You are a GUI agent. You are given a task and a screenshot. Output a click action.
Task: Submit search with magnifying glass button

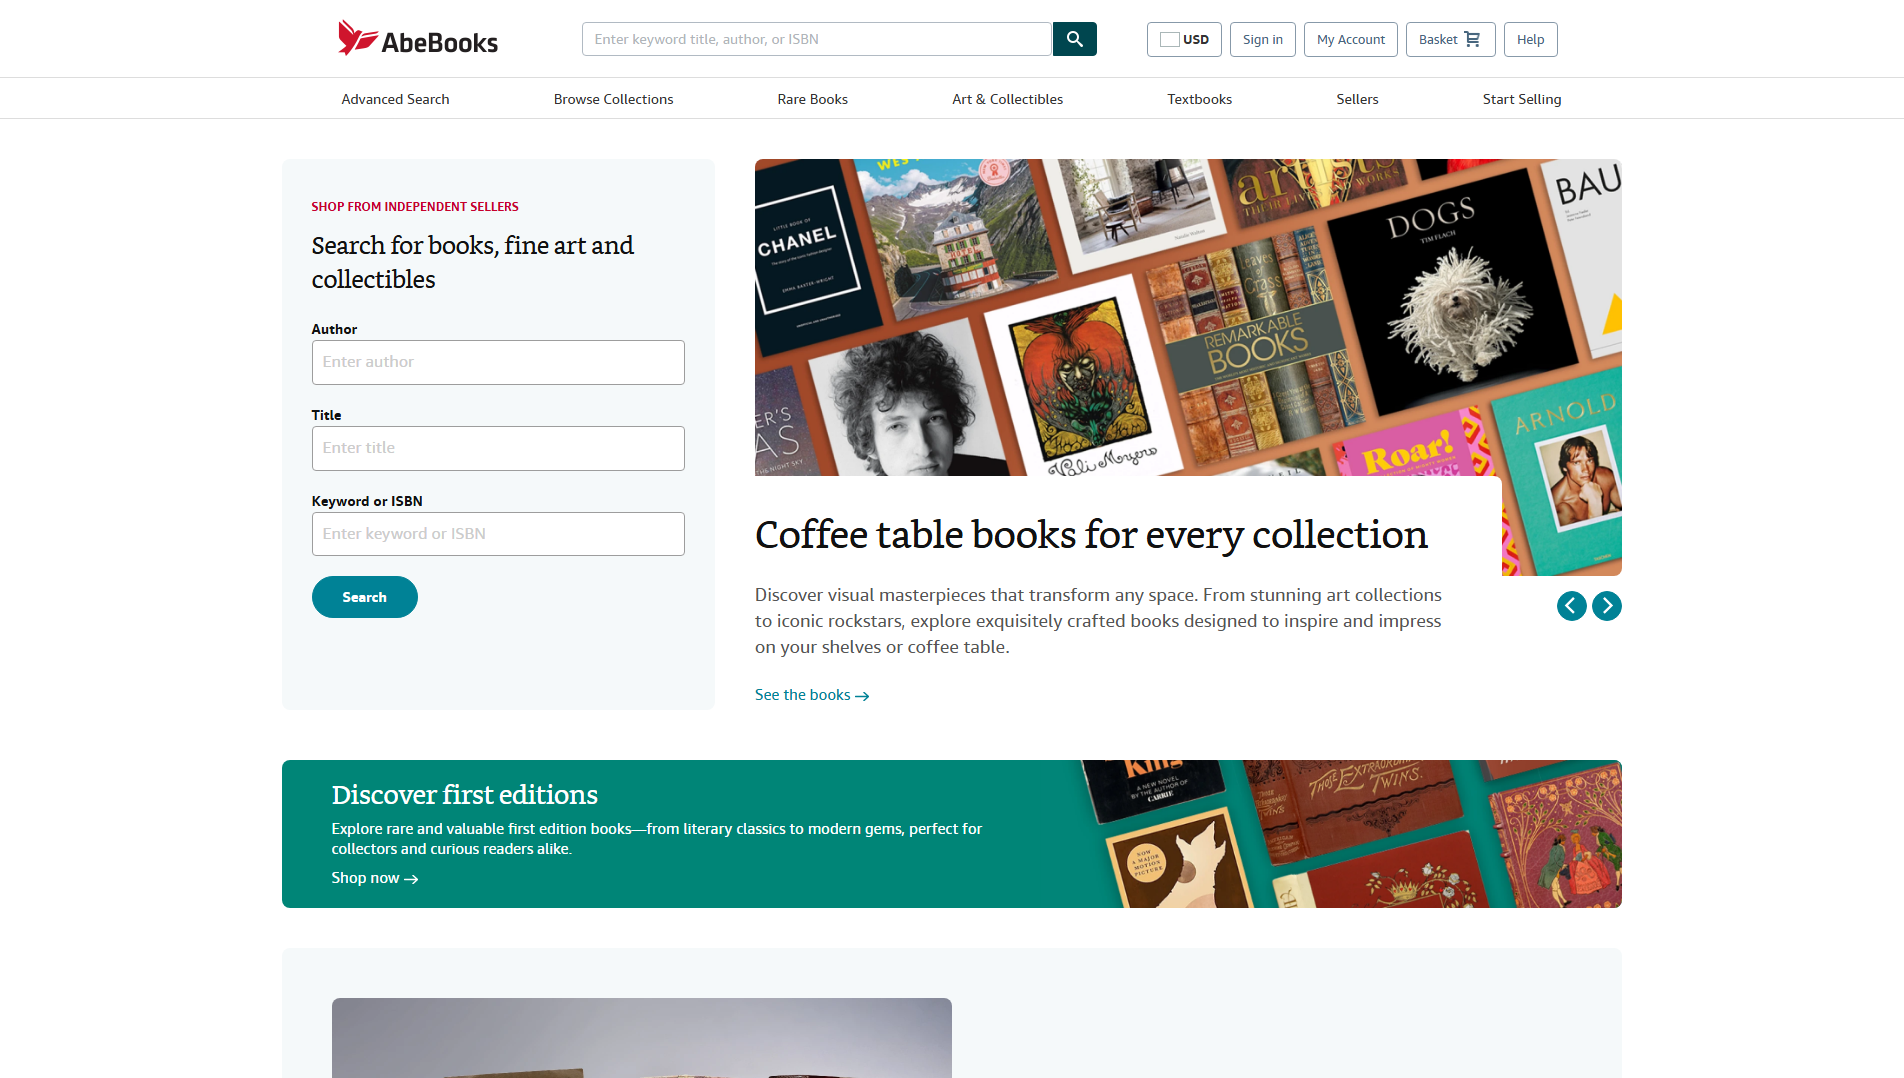[x=1075, y=39]
